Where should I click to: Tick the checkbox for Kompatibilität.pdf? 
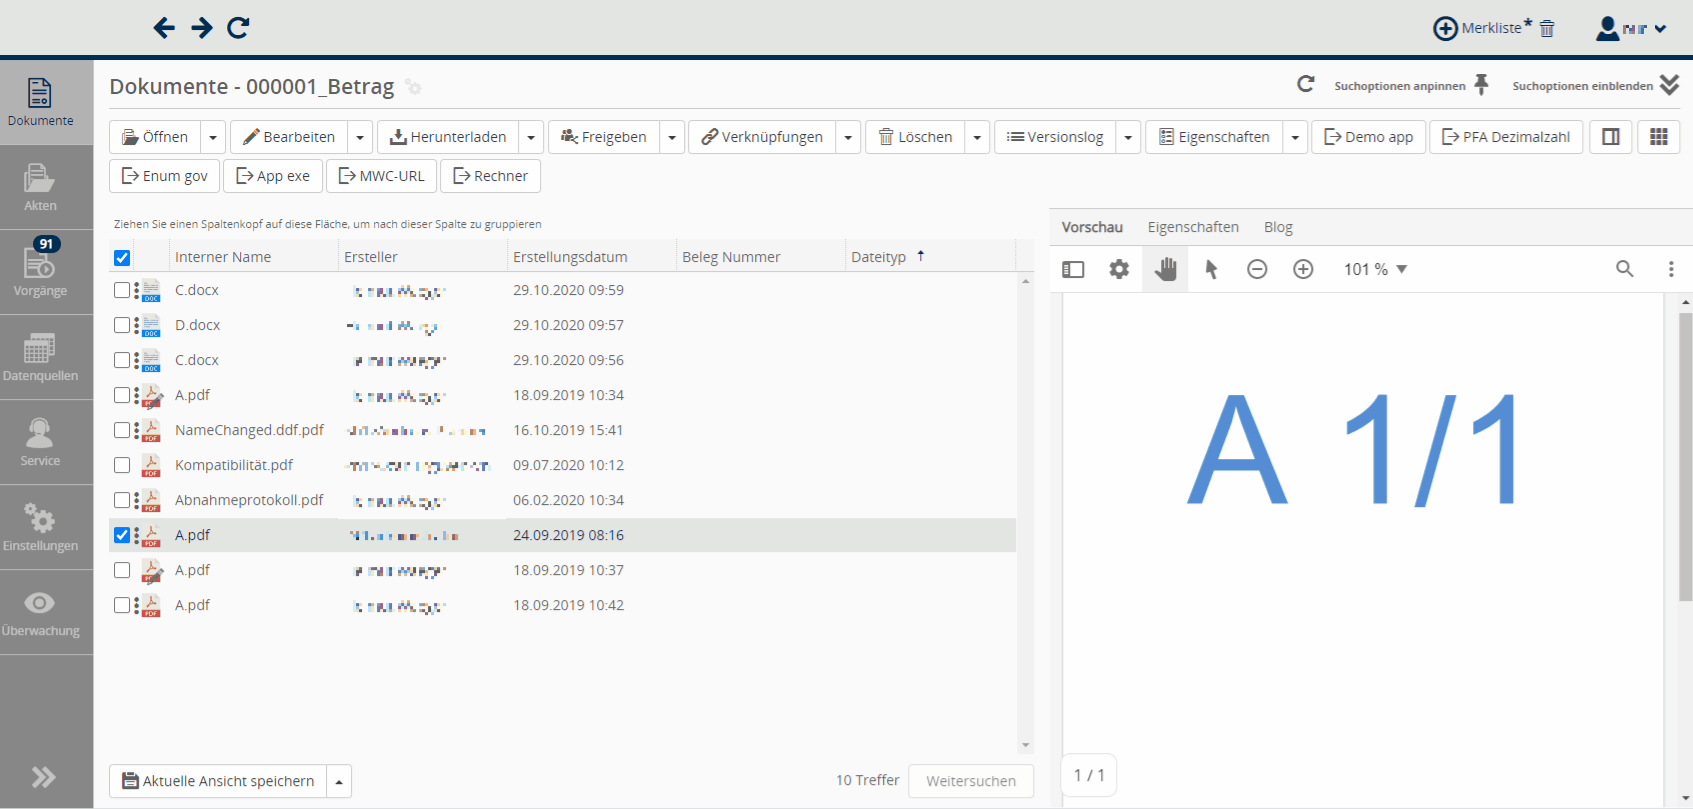pos(122,465)
